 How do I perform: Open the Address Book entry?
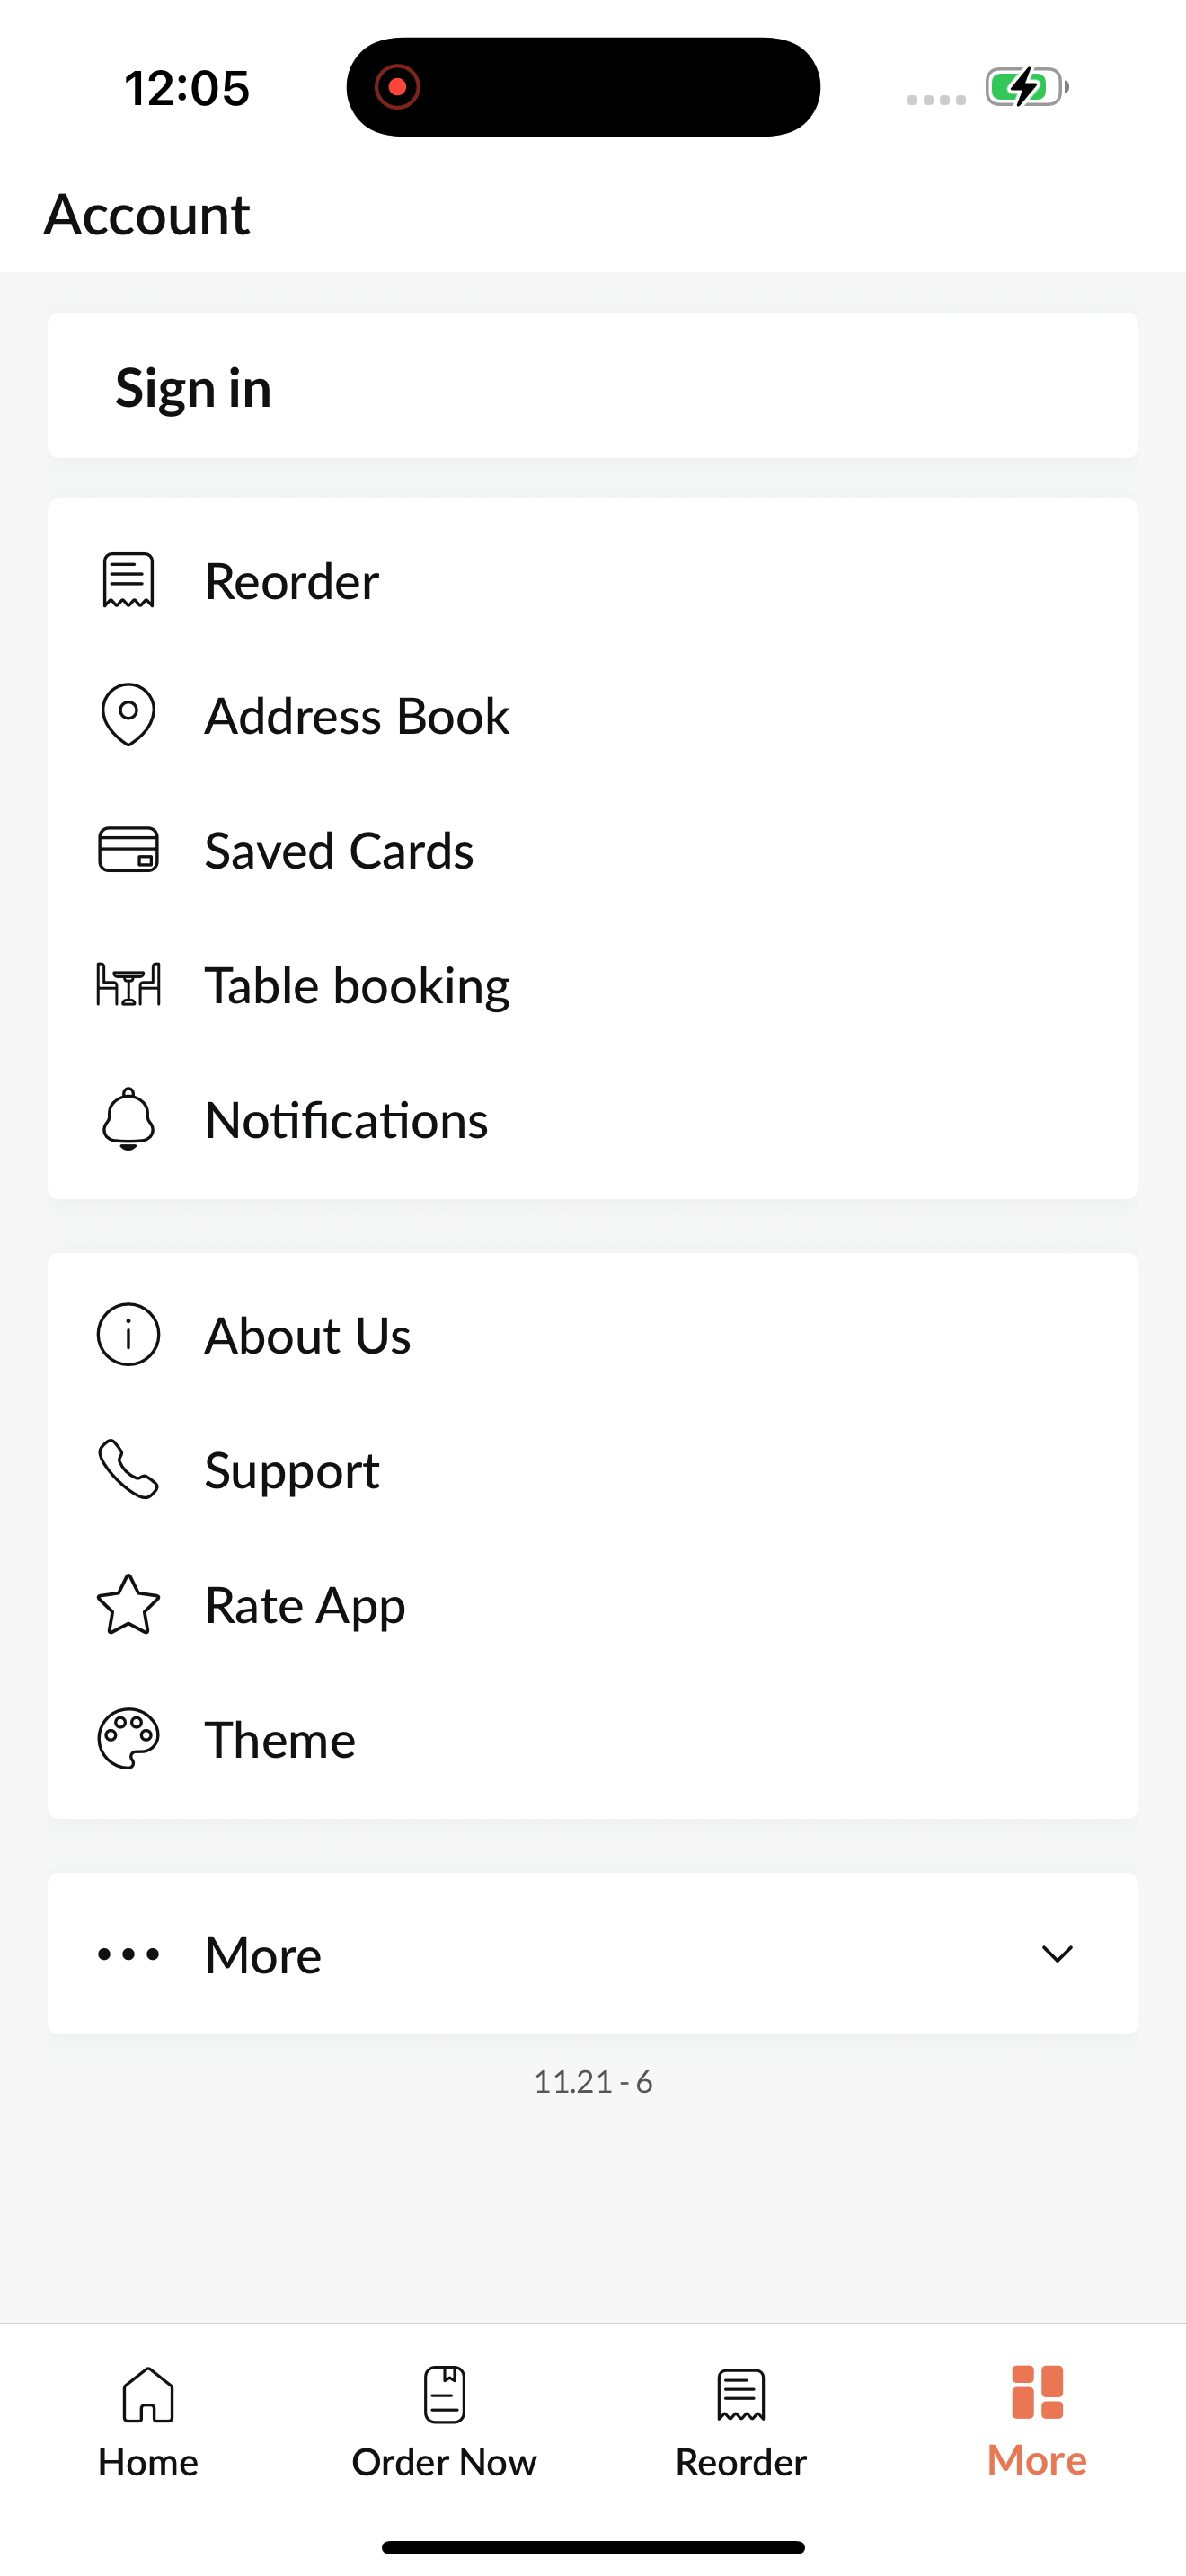click(593, 716)
